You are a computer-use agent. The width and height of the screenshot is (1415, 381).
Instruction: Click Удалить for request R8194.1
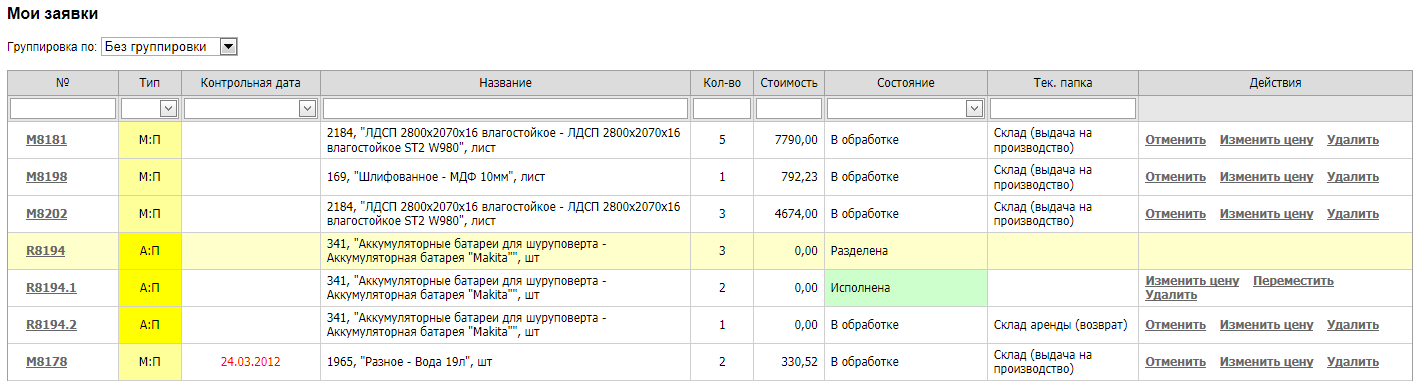point(1172,295)
